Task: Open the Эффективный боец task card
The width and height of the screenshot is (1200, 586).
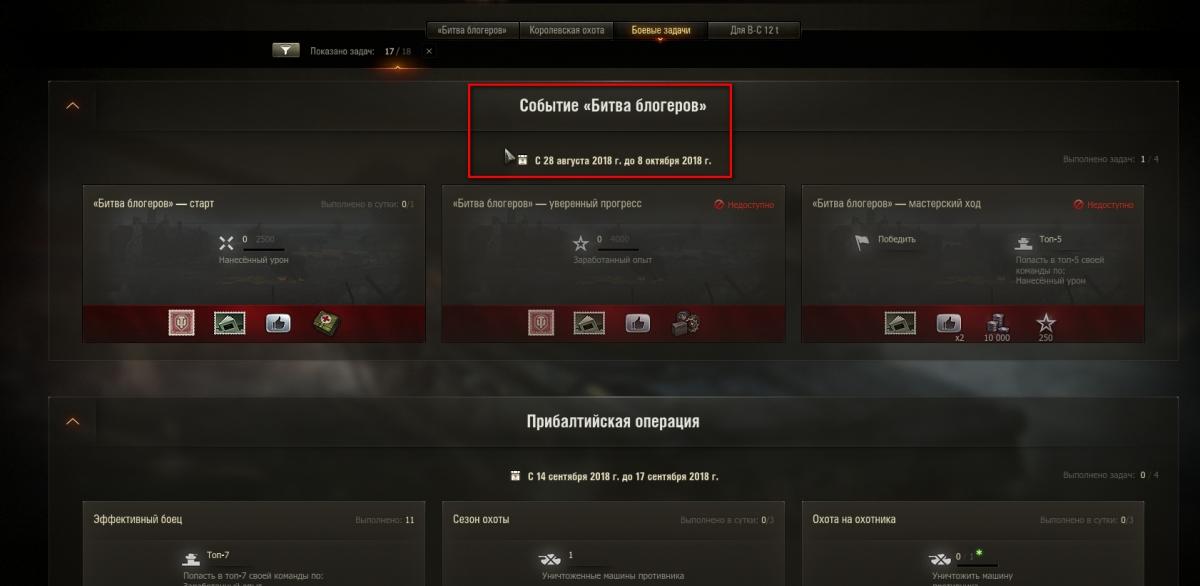Action: point(254,544)
